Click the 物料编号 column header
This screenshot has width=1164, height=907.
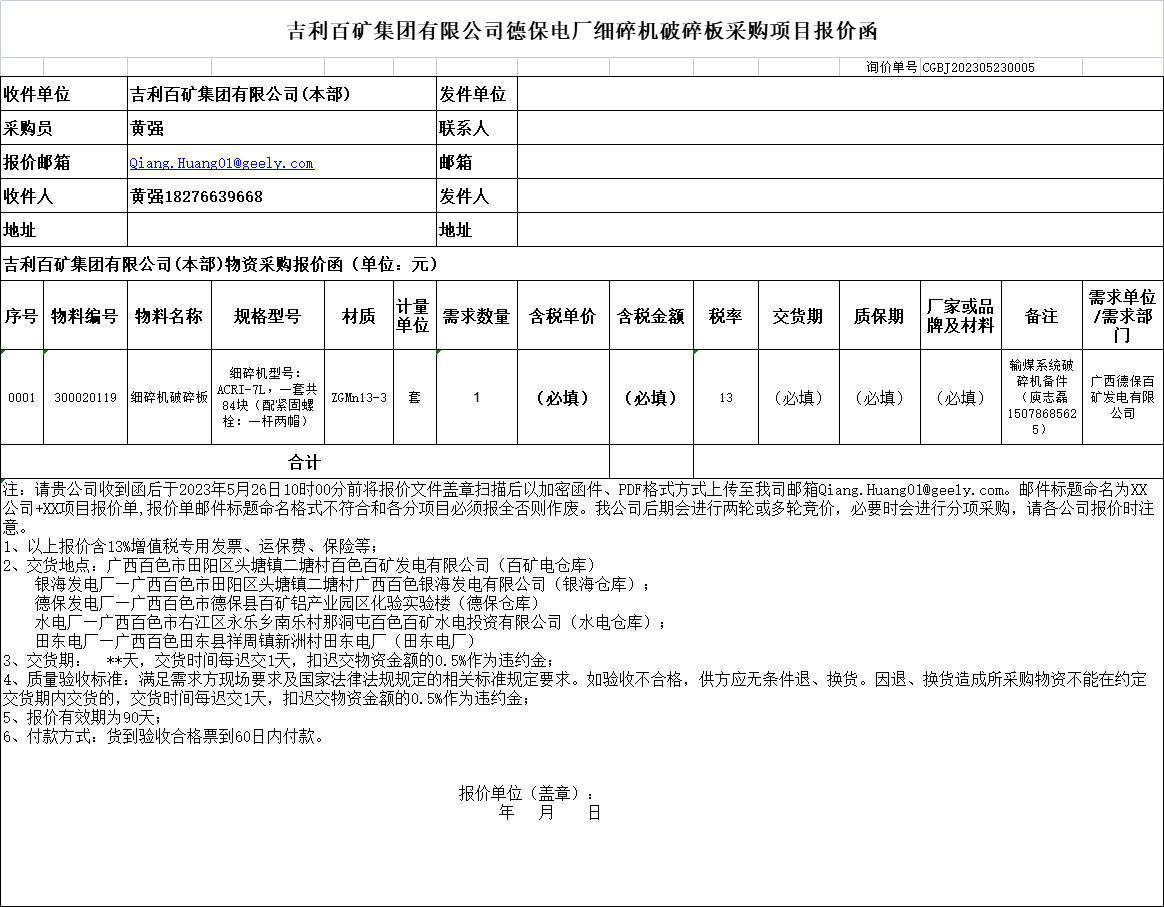(85, 315)
